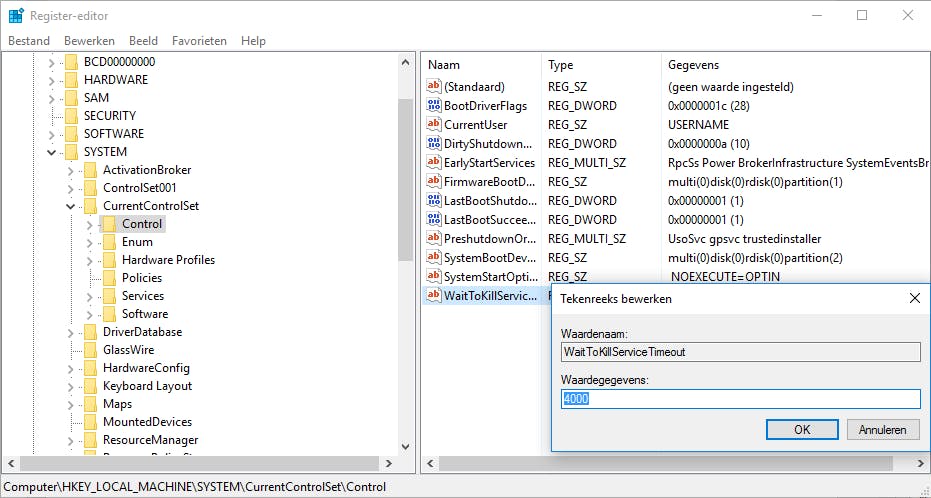The image size is (931, 498).
Task: Confirm the dialog with OK
Action: pos(802,430)
